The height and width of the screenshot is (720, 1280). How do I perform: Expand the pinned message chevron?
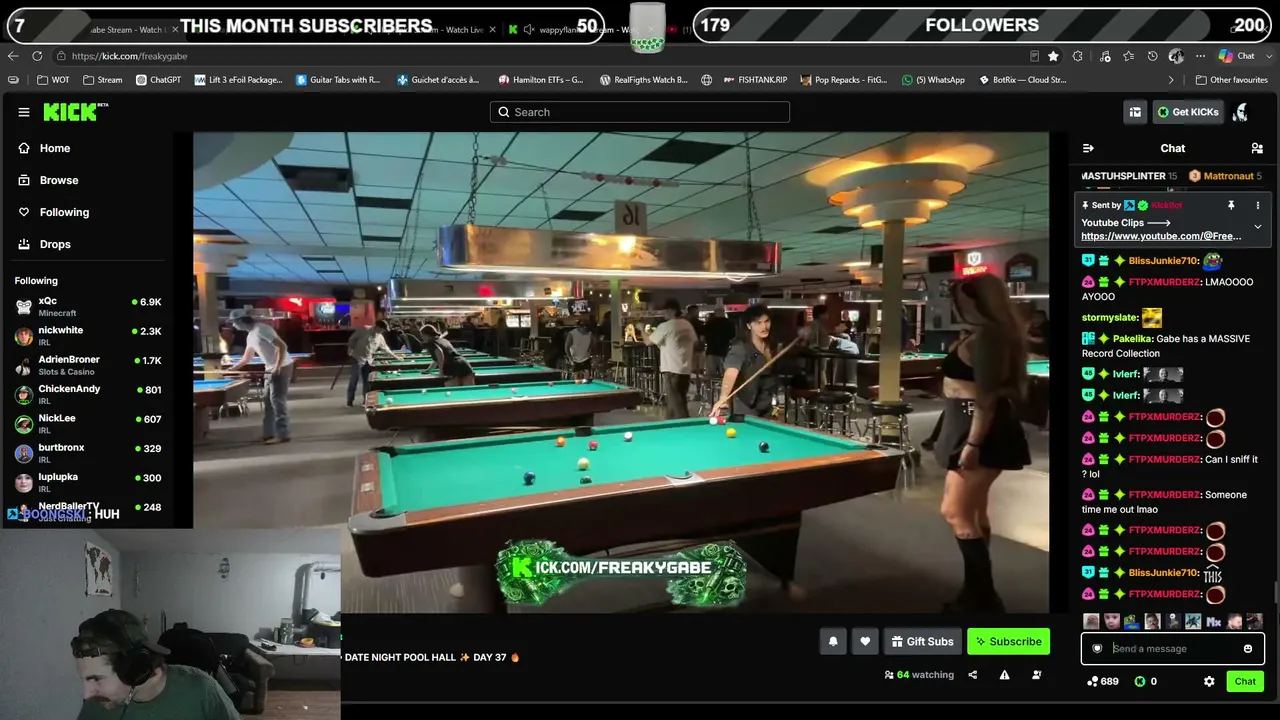1258,227
